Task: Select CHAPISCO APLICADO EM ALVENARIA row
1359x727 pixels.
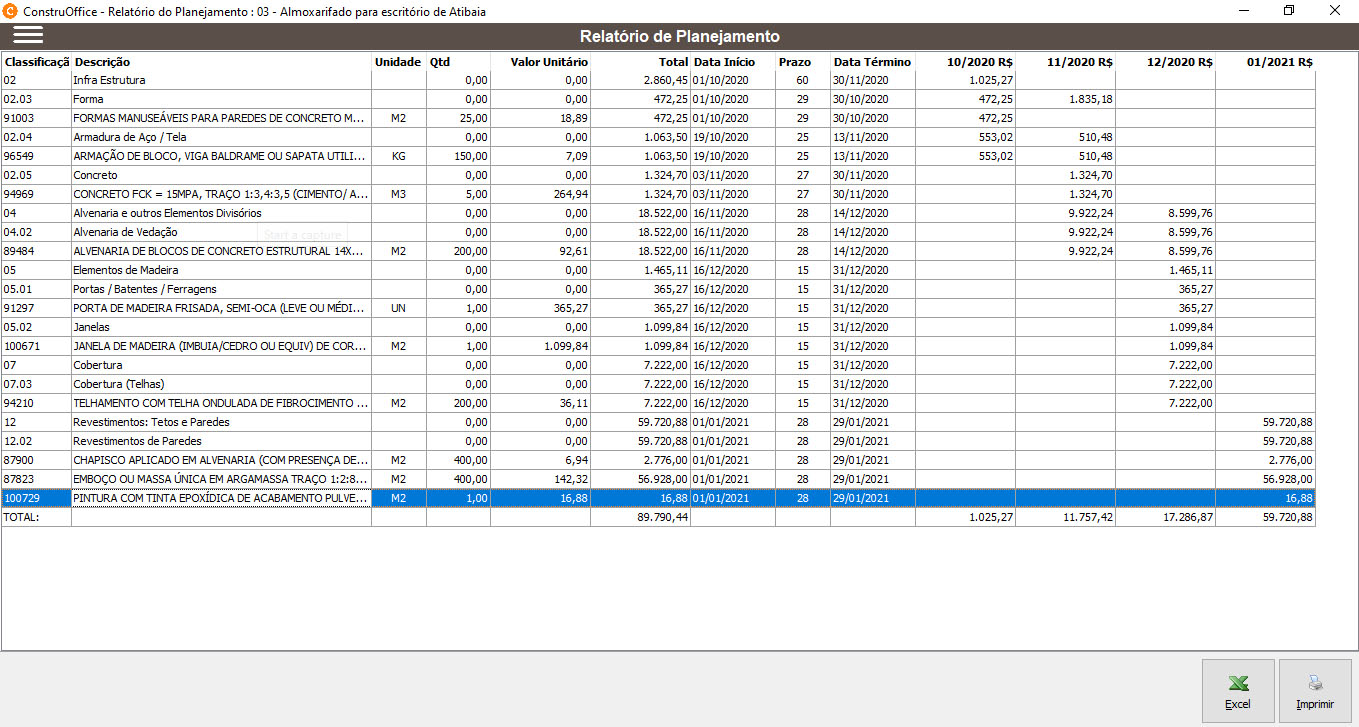Action: click(658, 460)
